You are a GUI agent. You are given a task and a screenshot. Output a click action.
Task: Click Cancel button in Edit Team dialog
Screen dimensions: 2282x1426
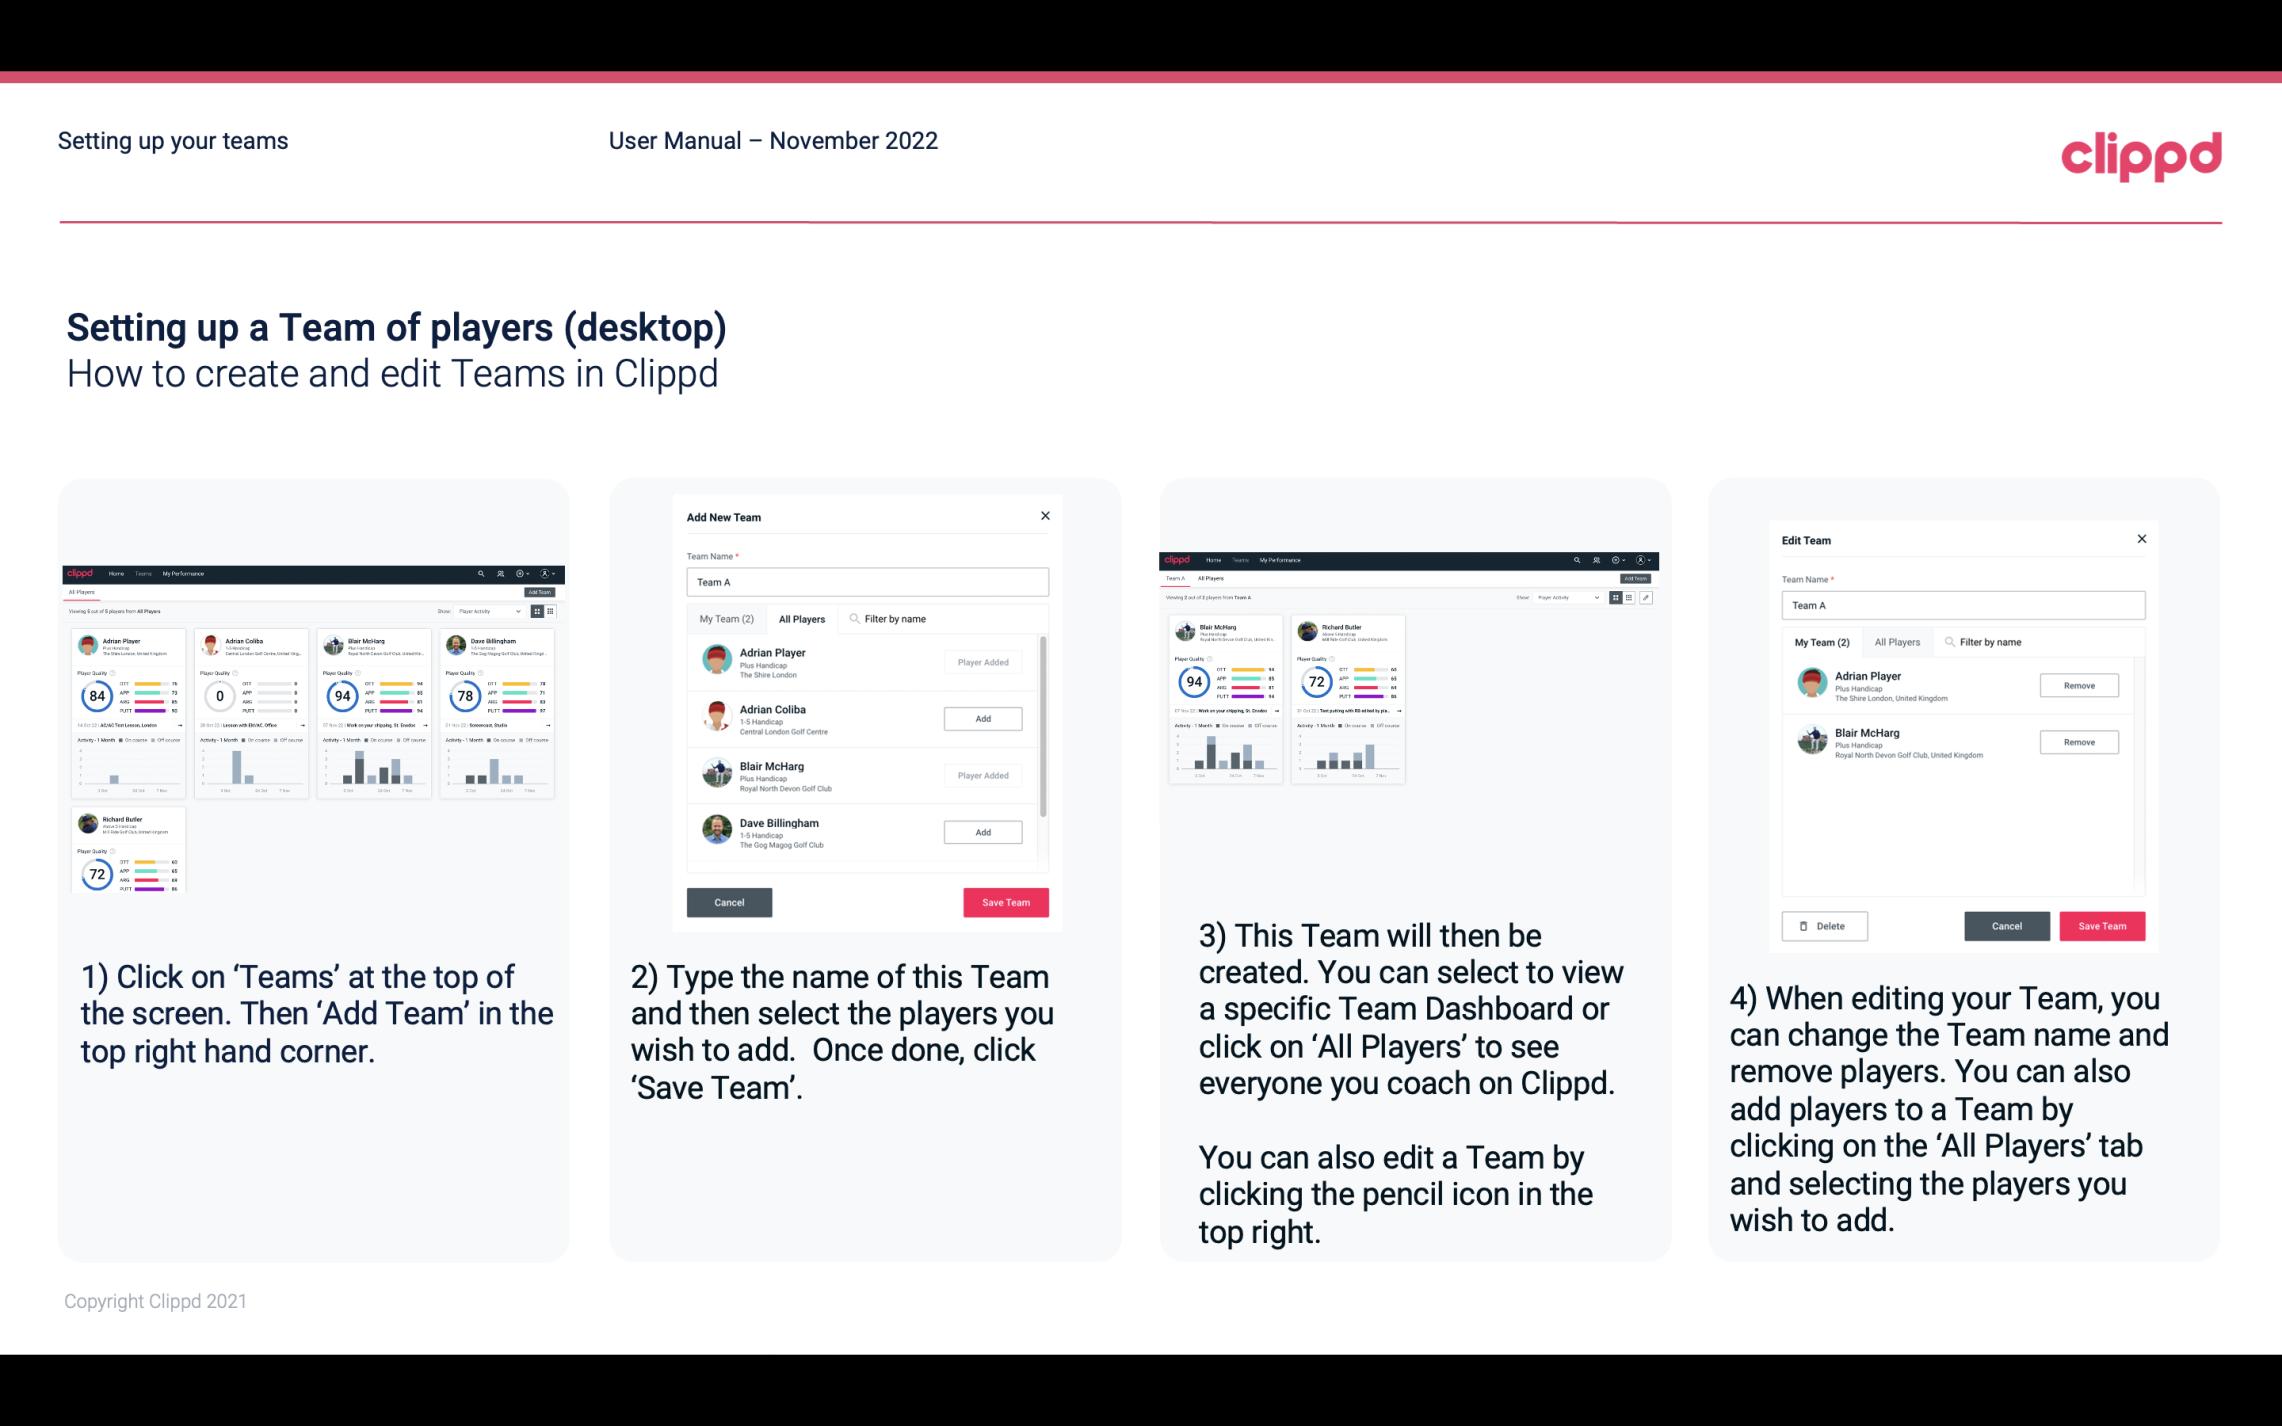[x=2006, y=925]
